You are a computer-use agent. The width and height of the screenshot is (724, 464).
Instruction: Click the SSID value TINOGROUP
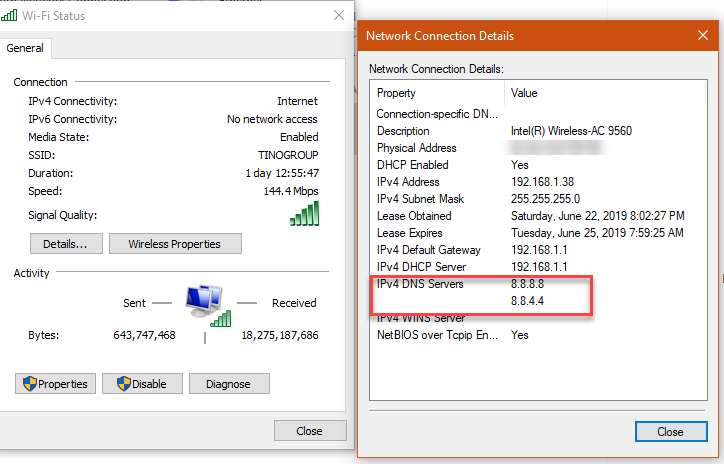click(x=288, y=155)
